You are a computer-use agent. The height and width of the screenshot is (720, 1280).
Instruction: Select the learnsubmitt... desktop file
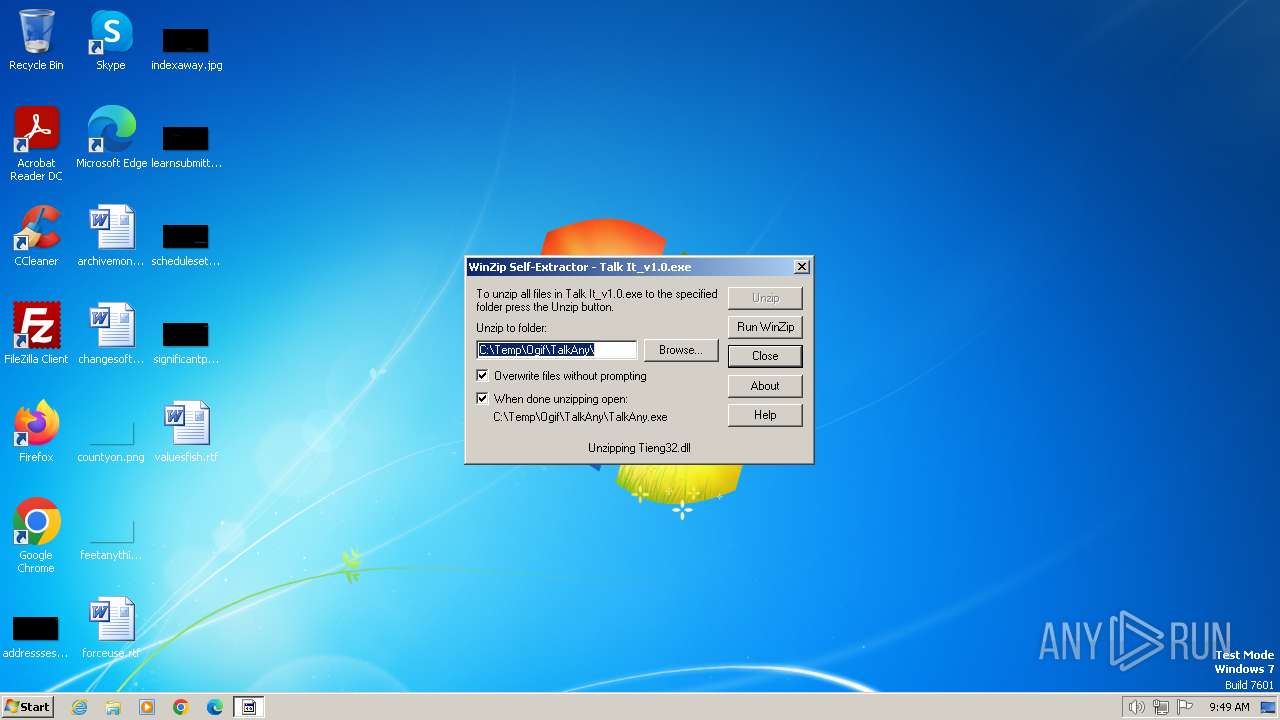tap(186, 146)
